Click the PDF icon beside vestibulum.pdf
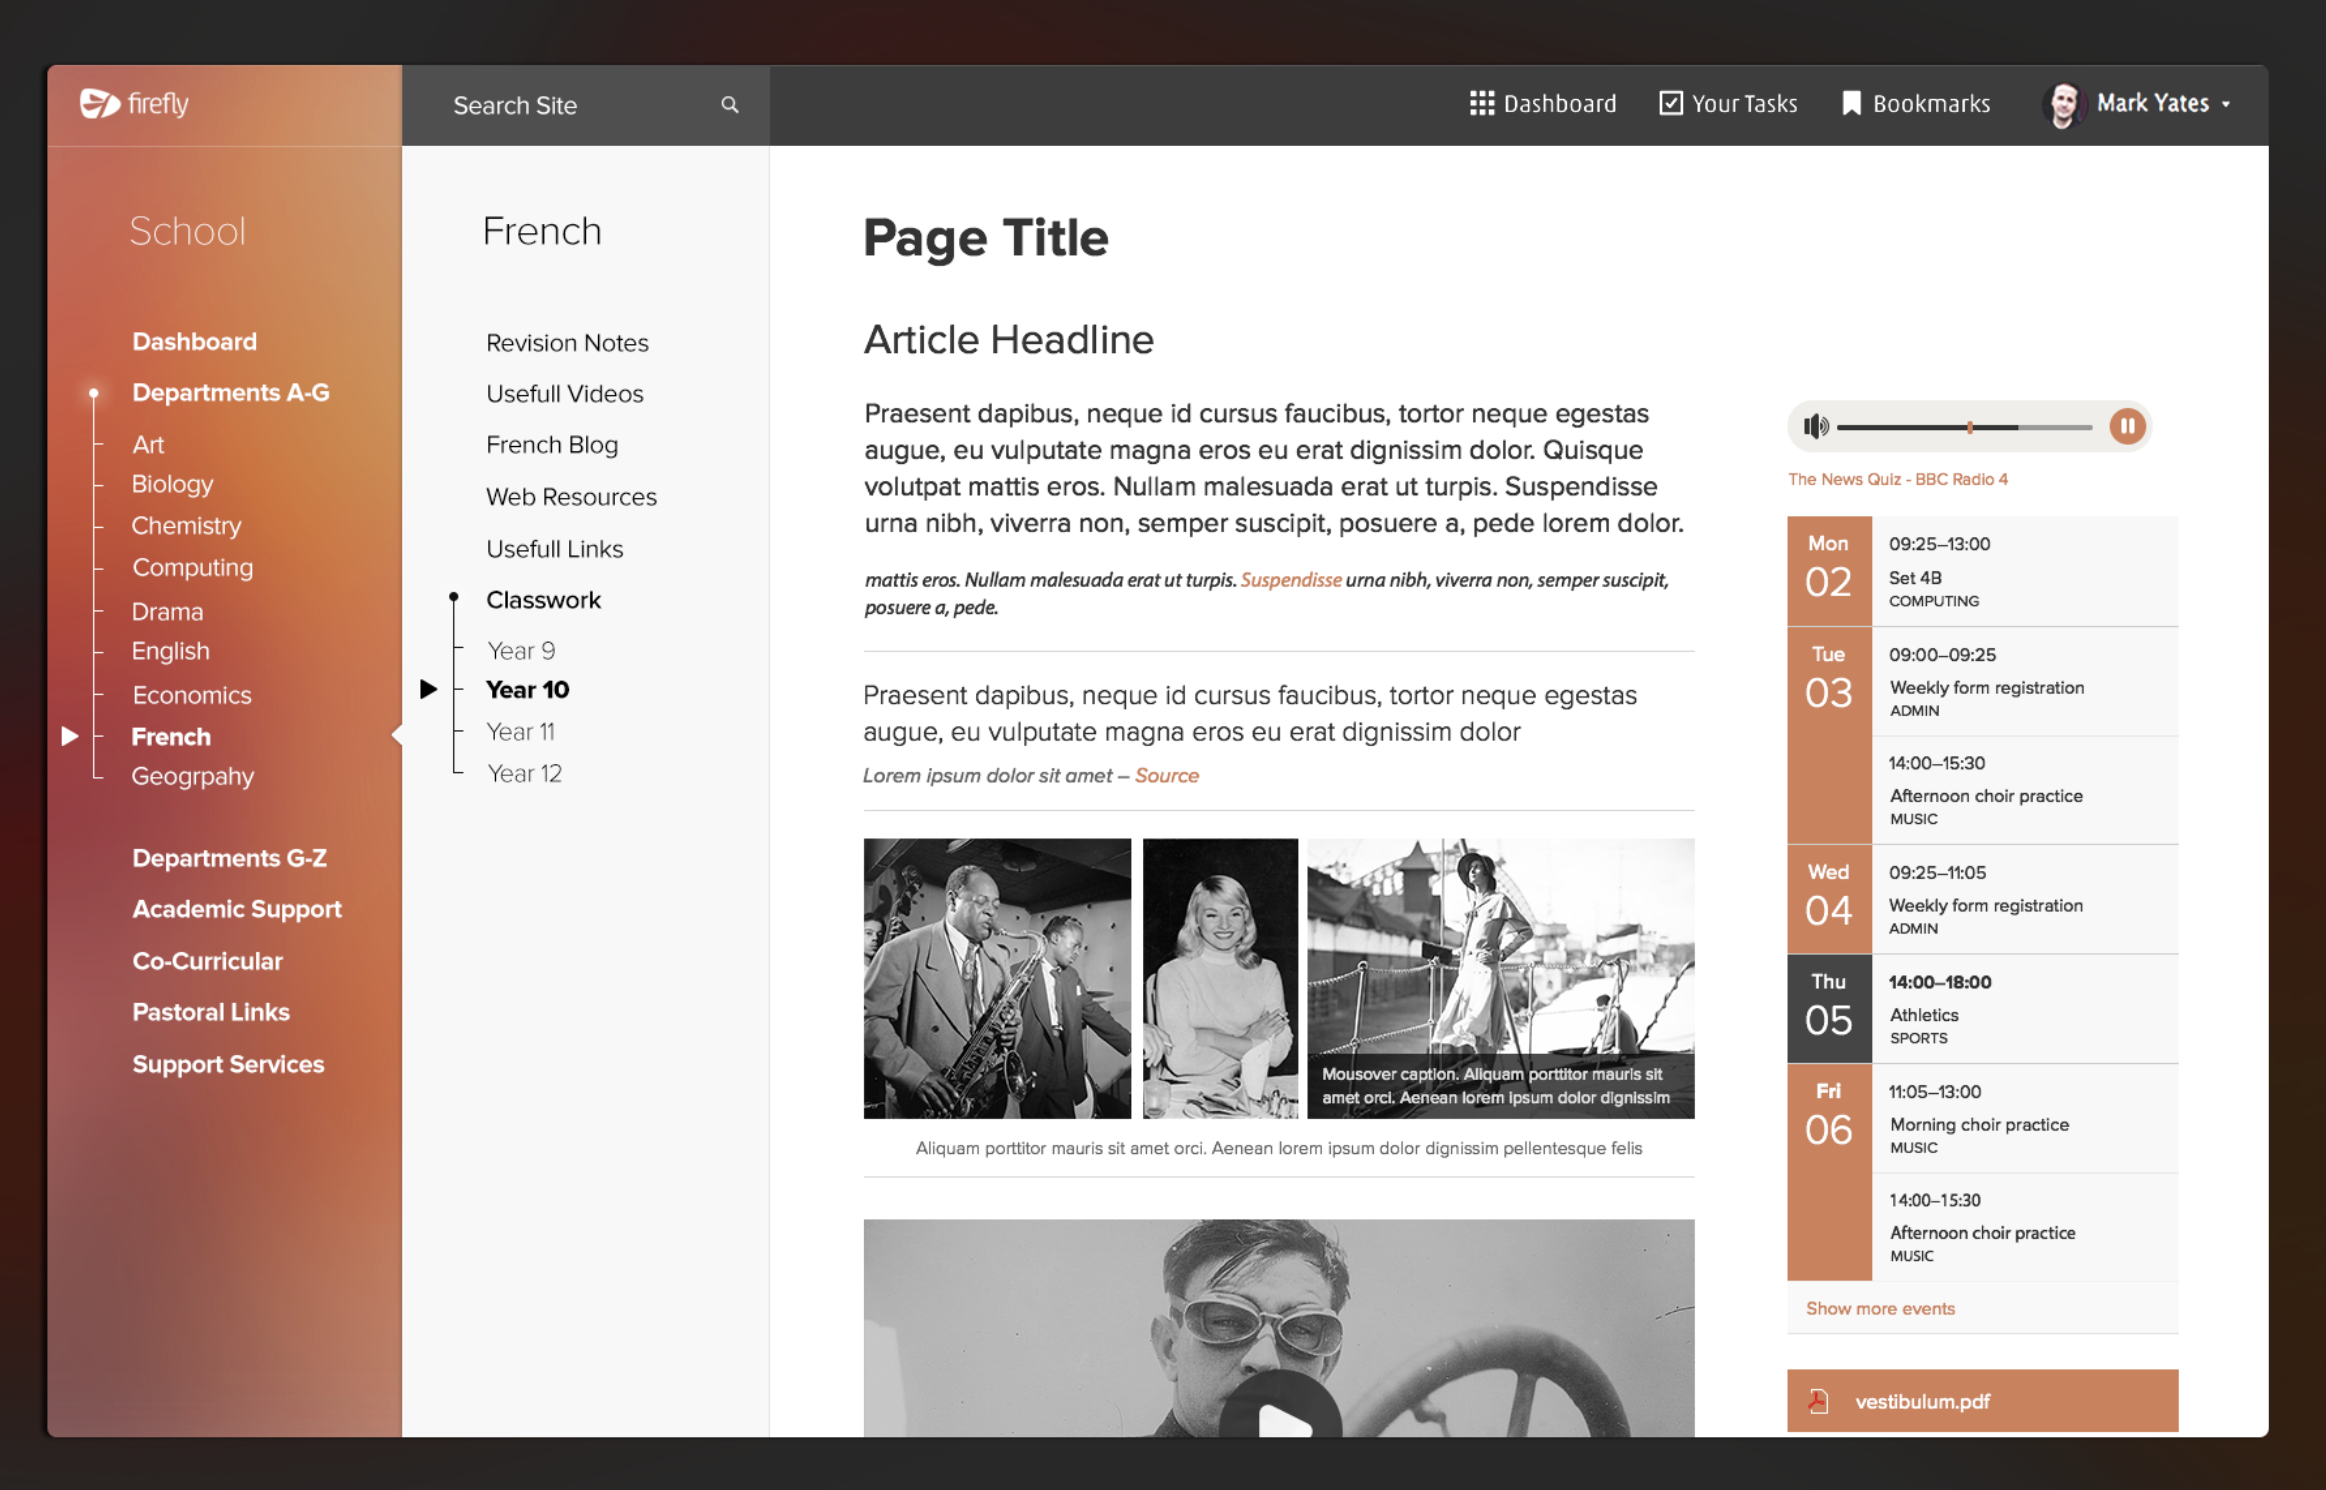Viewport: 2326px width, 1490px height. pos(1818,1401)
